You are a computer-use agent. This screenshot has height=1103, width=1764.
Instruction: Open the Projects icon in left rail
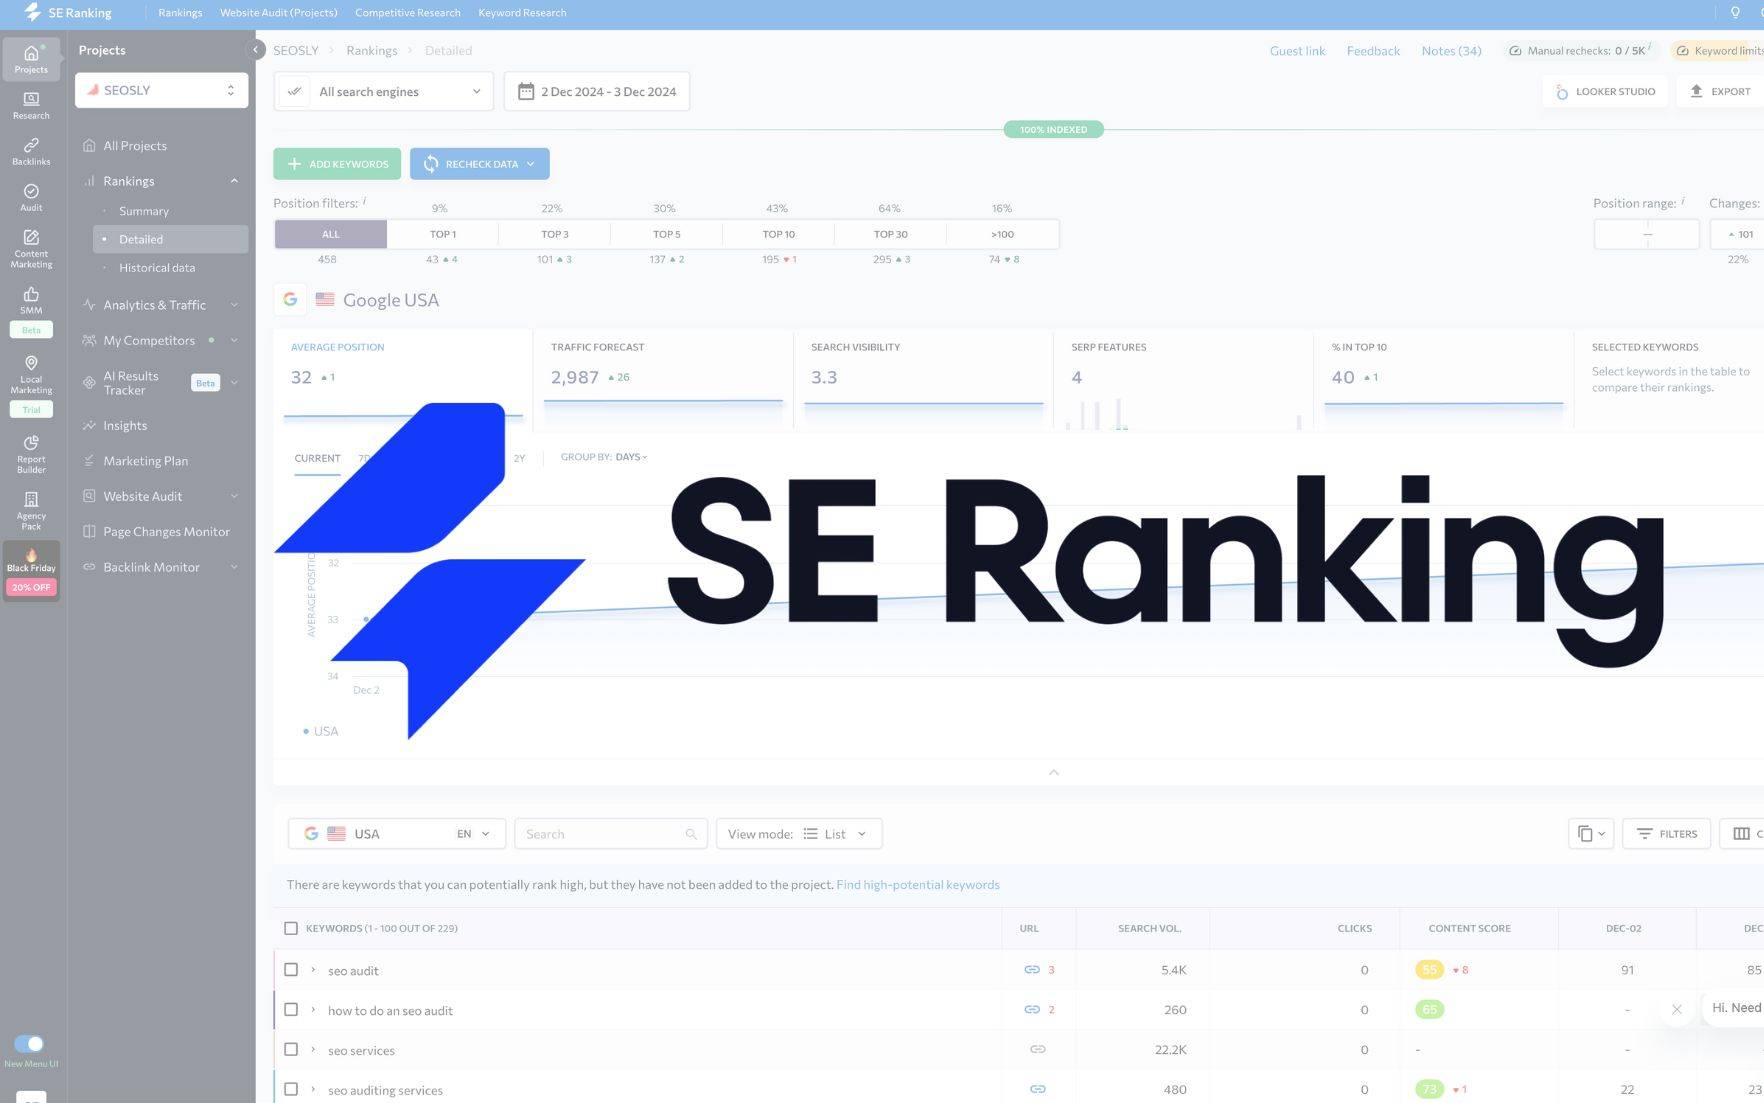coord(31,59)
